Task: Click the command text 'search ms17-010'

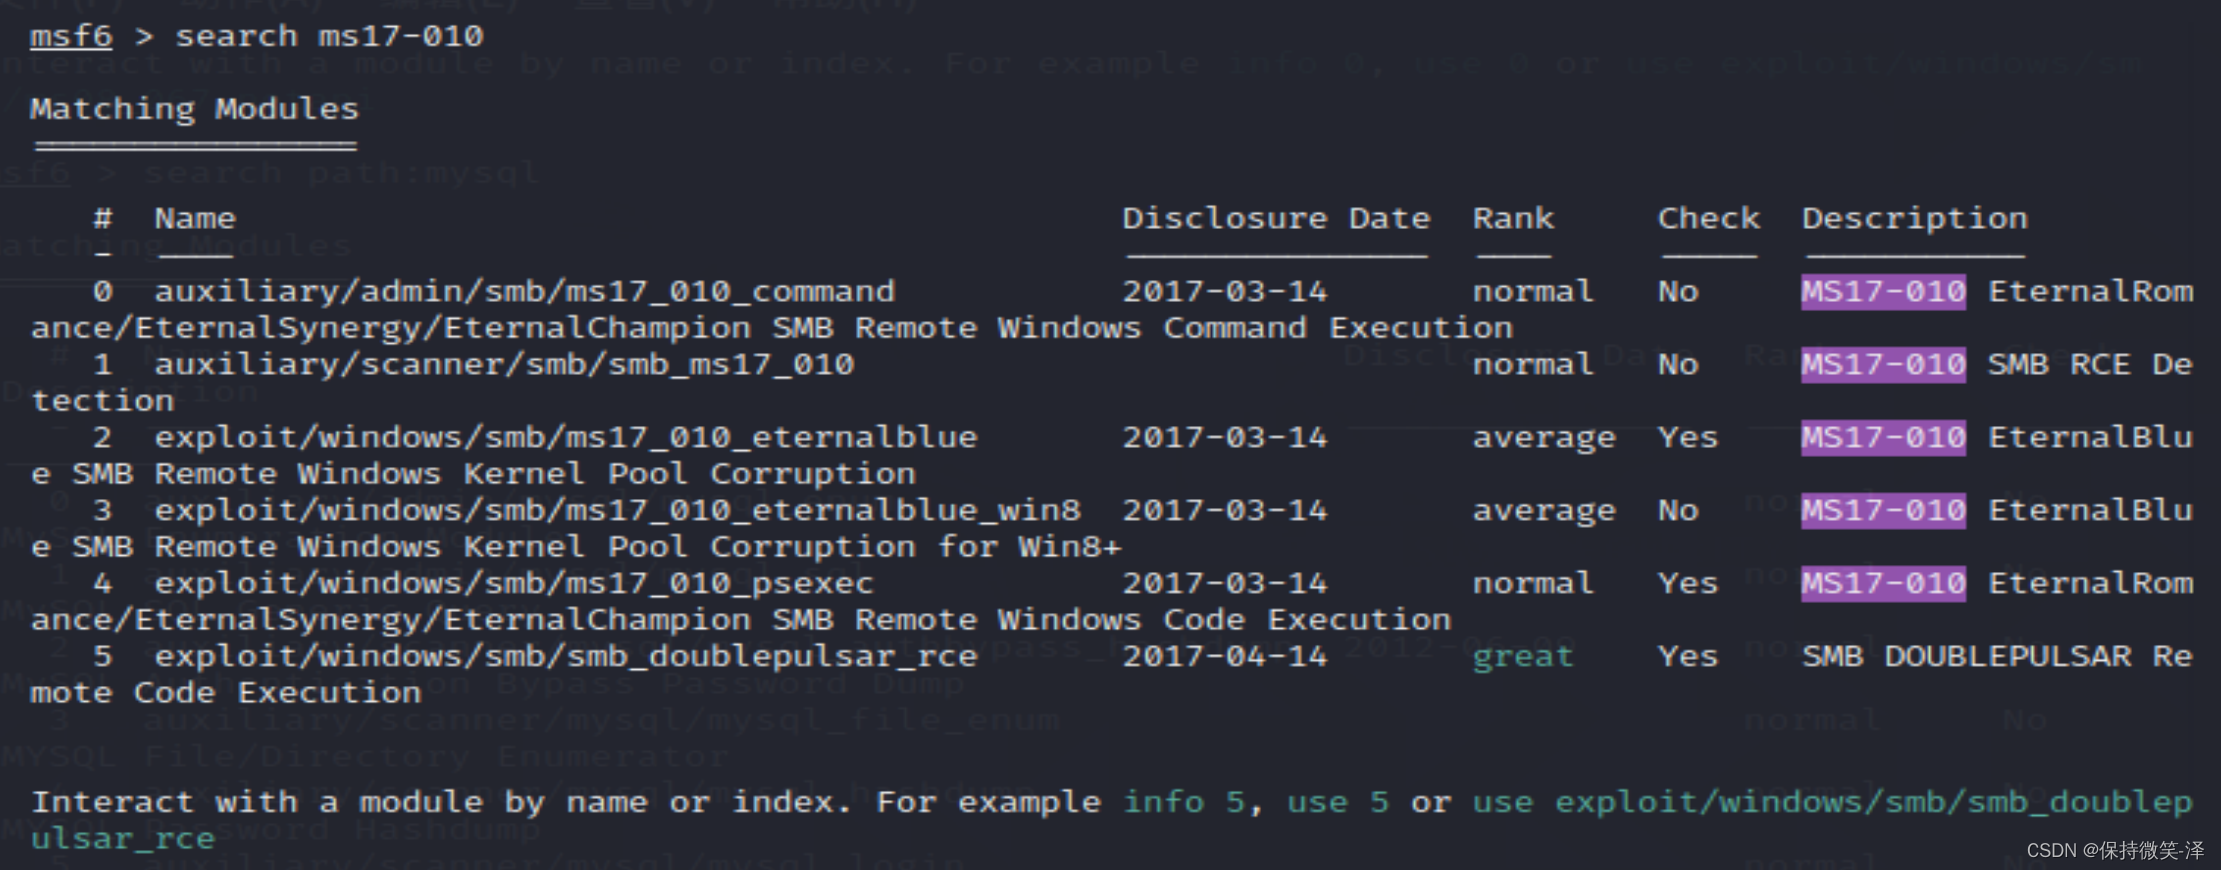Action: pyautogui.click(x=329, y=36)
